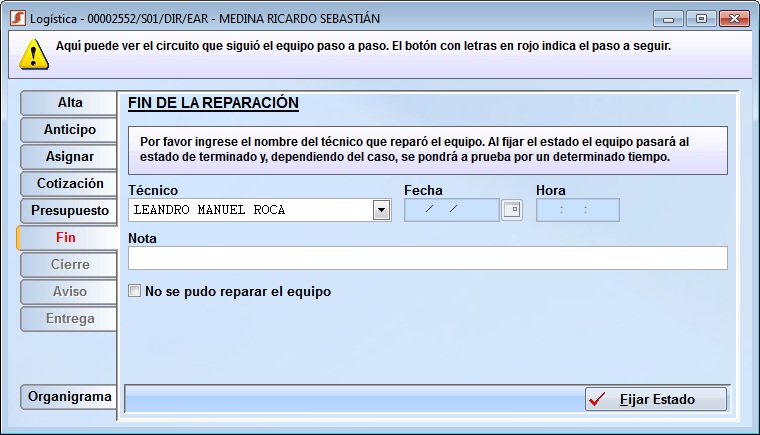Click the red checkmark on Fijar Estado

tap(598, 399)
